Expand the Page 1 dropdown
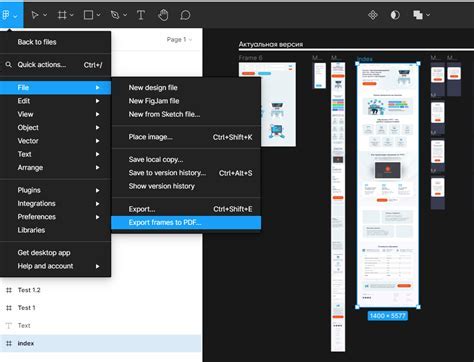The image size is (474, 362). (x=179, y=39)
